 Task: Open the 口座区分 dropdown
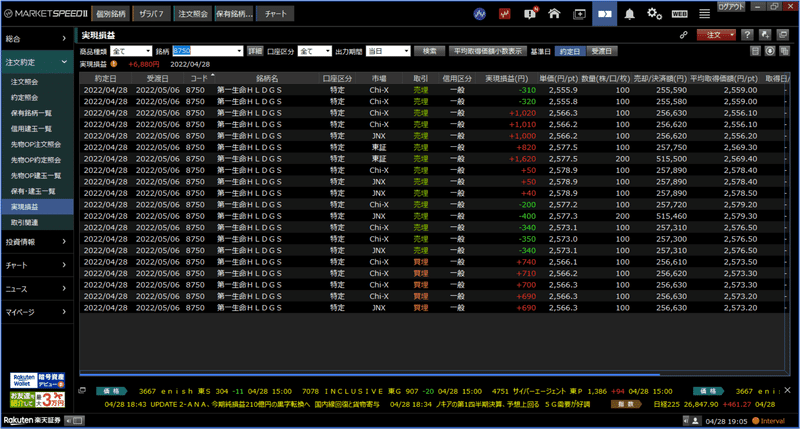pos(314,52)
